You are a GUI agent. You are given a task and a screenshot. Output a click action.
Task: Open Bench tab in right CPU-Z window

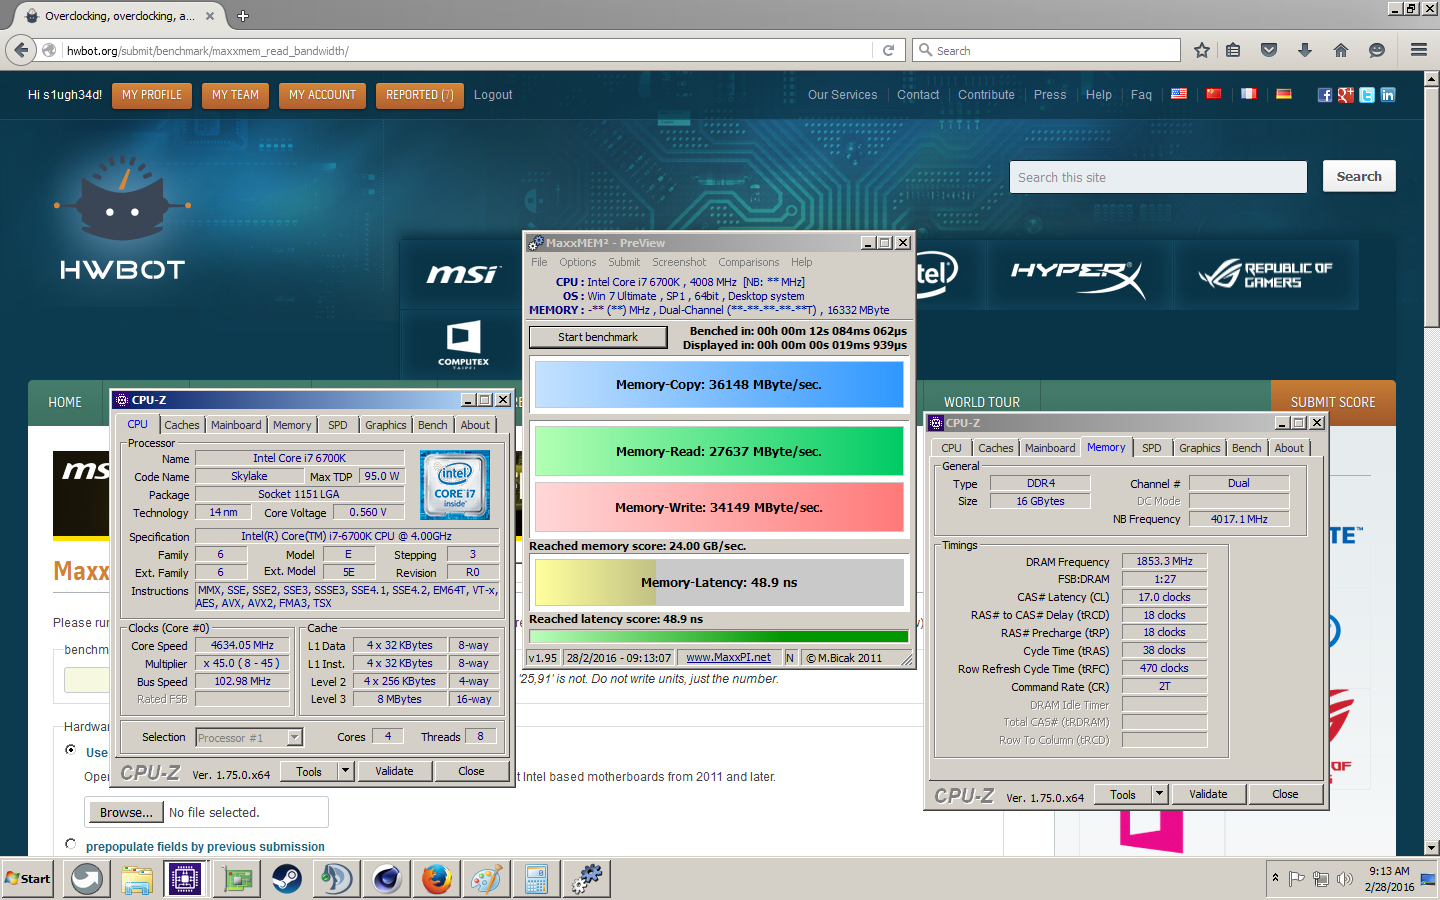pyautogui.click(x=1246, y=448)
